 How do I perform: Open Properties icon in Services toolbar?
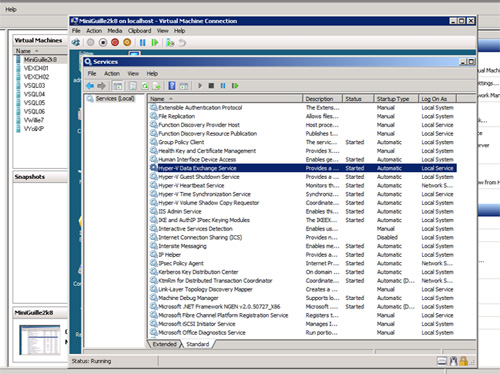coord(133,86)
